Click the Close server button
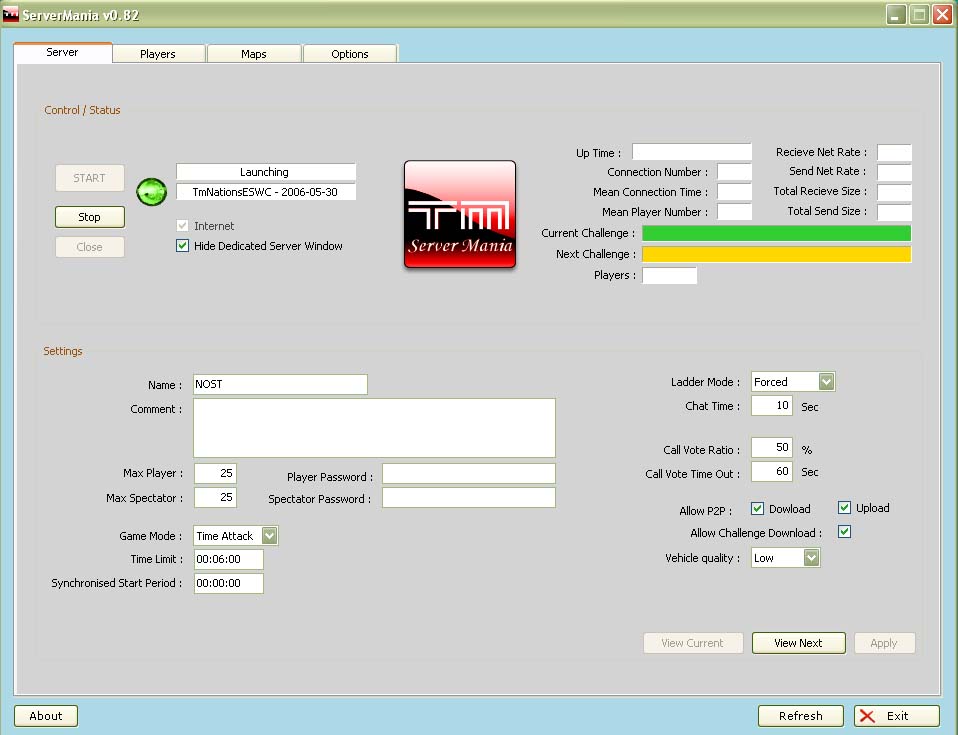Screen dimensions: 958x735 tap(90, 247)
